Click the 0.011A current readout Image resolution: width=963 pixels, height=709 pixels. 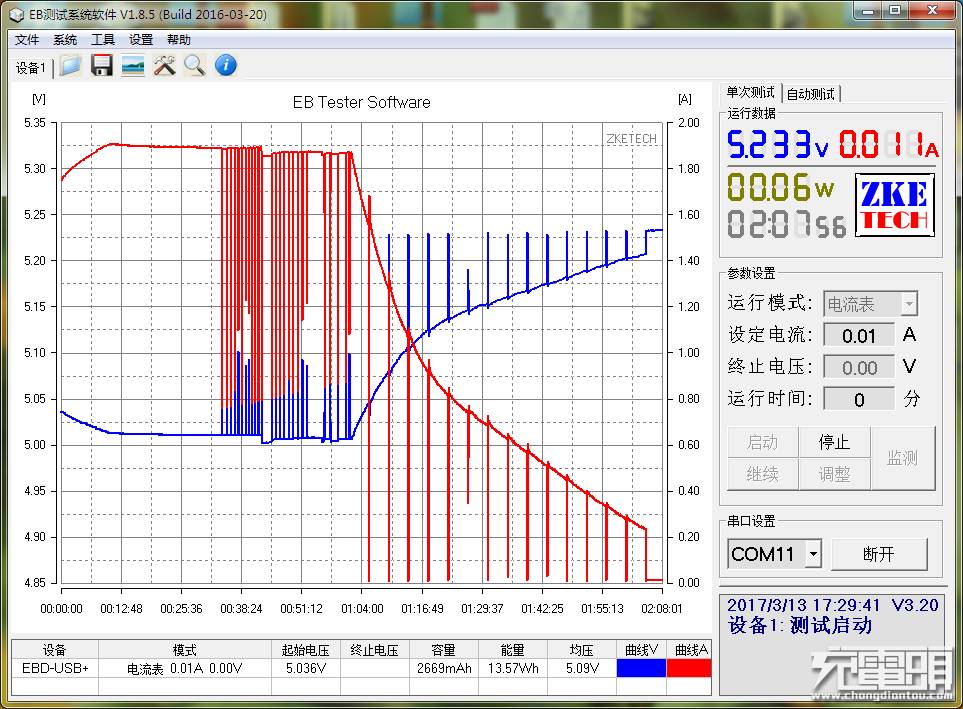click(889, 145)
